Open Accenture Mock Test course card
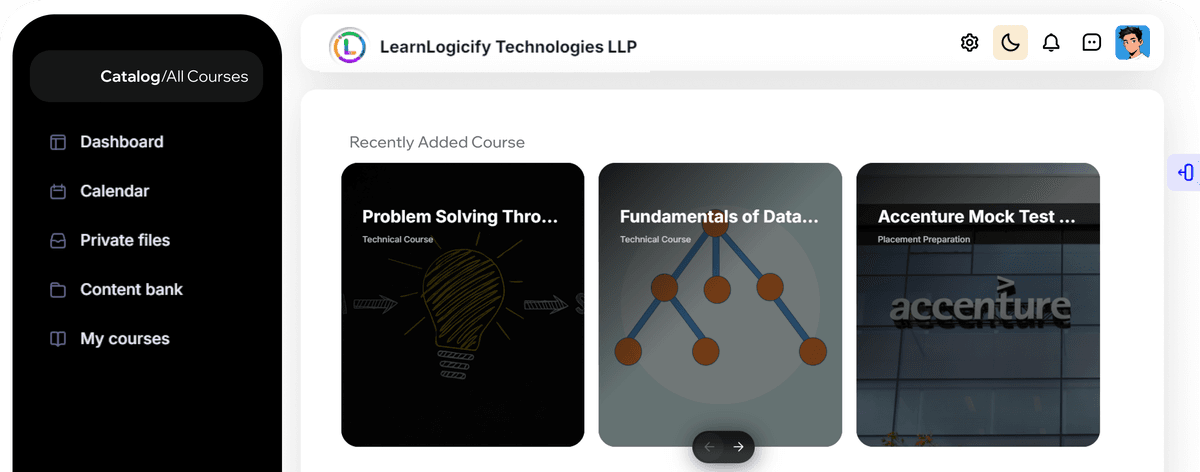Screen dimensions: 1200x472 pos(978,305)
